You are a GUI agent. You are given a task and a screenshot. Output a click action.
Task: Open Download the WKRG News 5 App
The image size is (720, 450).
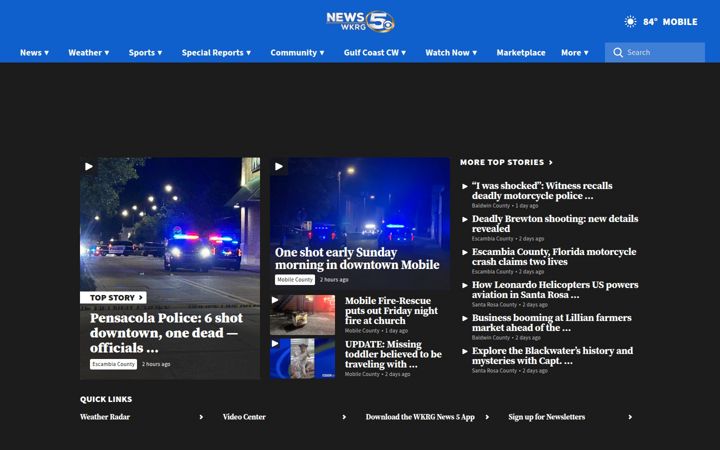click(x=420, y=417)
